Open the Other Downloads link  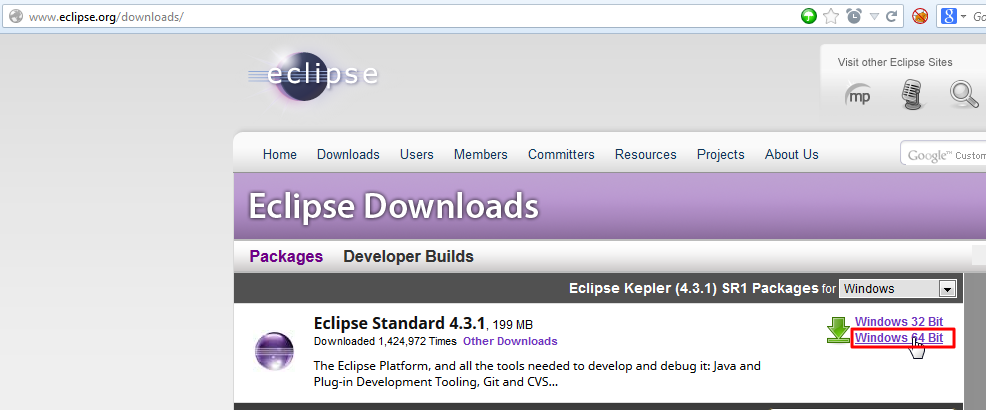[x=510, y=341]
